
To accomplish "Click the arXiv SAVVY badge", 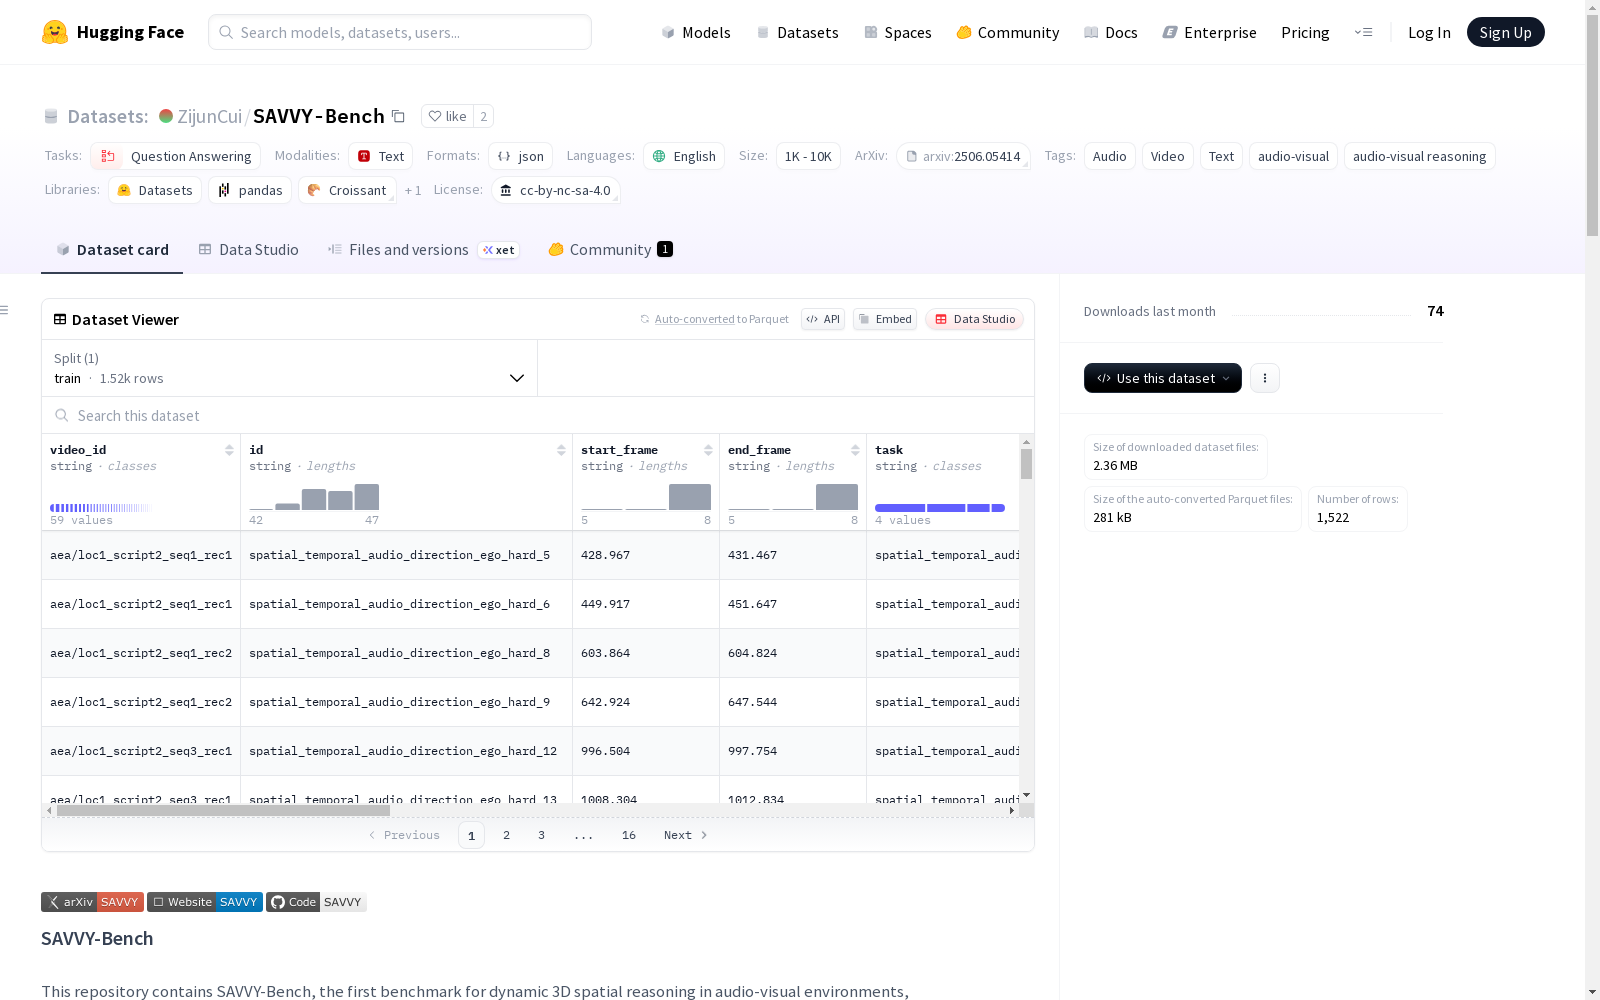I will tap(92, 902).
